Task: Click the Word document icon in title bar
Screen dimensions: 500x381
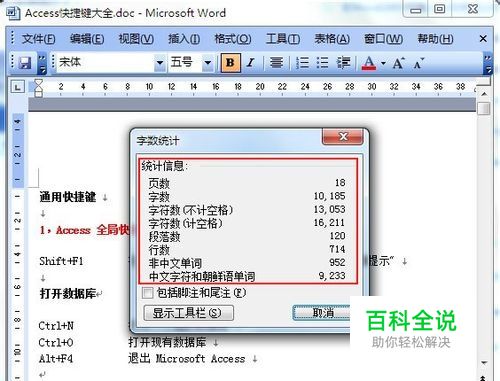Action: [13, 13]
